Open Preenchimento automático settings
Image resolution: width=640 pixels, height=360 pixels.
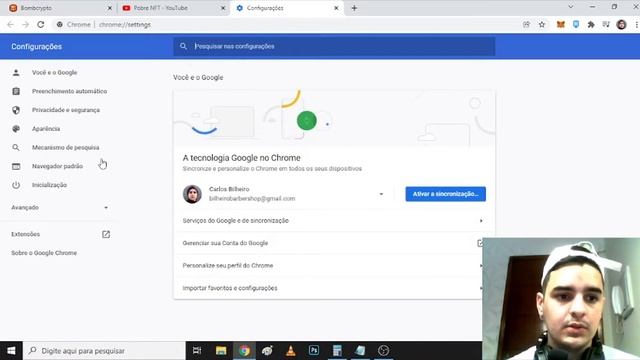(69, 91)
